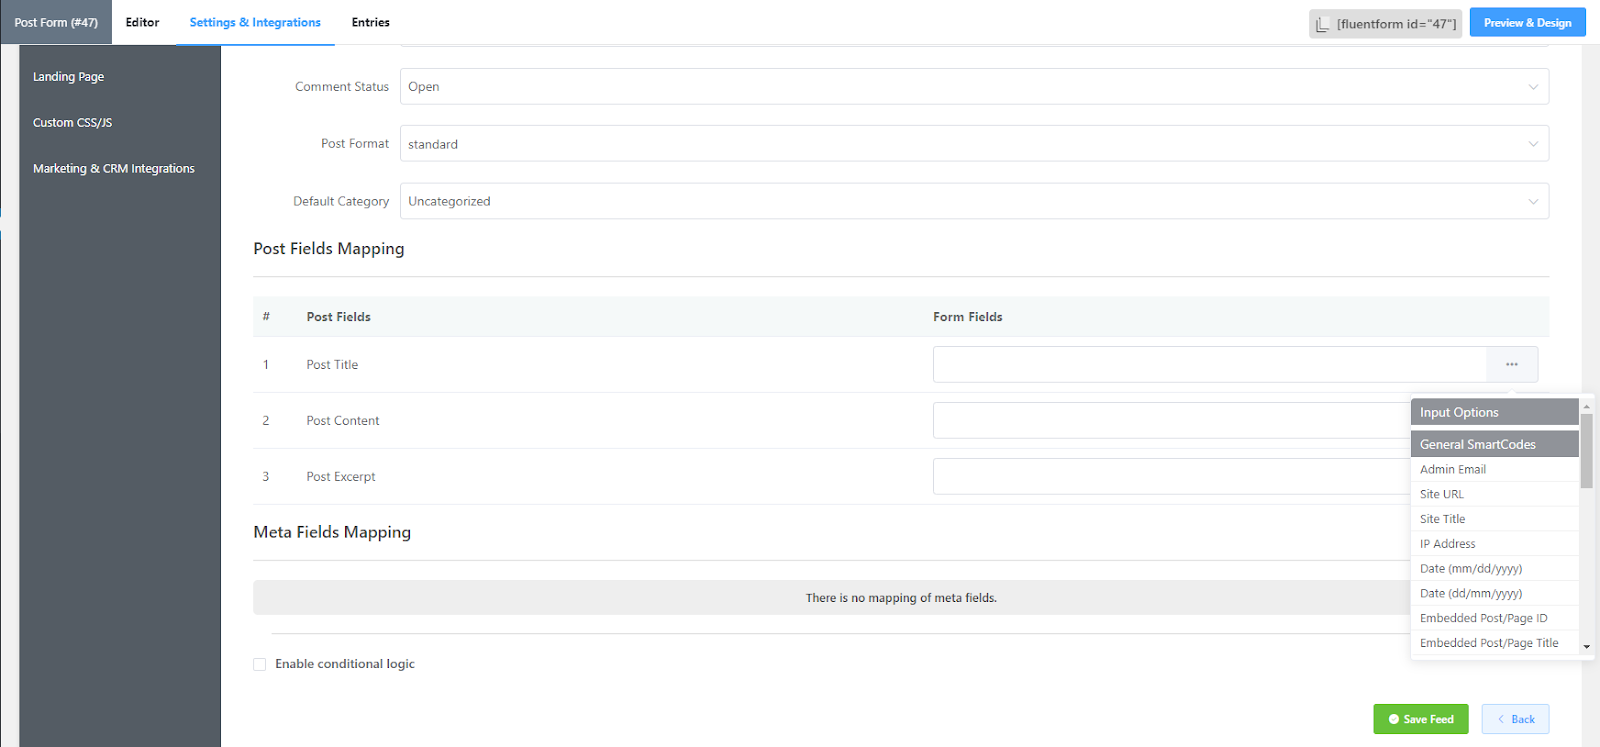
Task: Click the General SmartCodes header in dropdown
Action: coord(1495,444)
